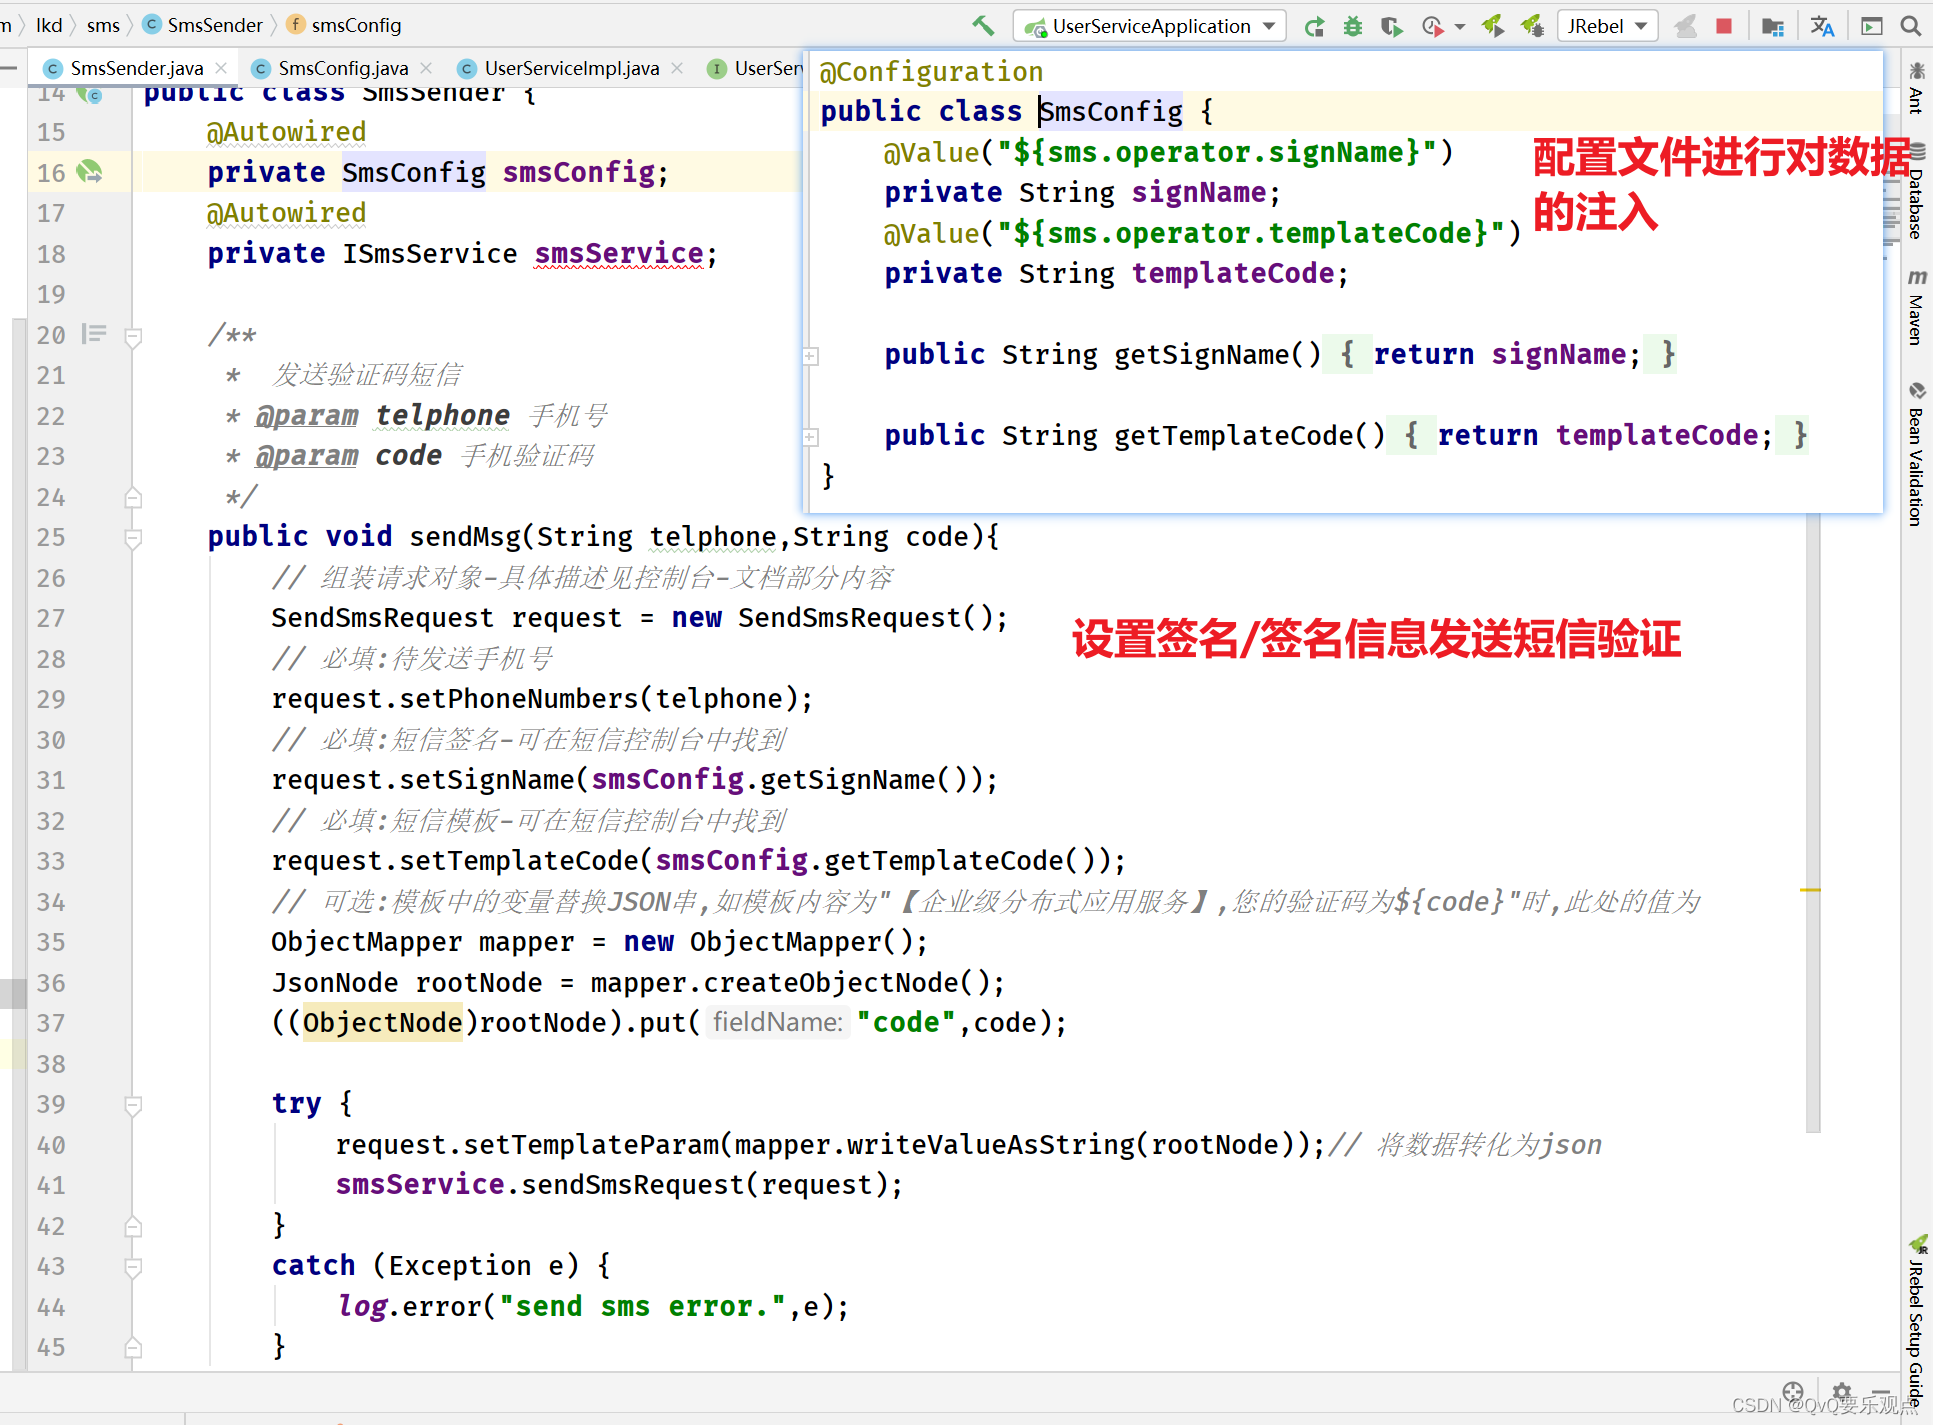Screen dimensions: 1933x1425
Task: Click the templateCode field in the popup
Action: pyautogui.click(x=1233, y=273)
